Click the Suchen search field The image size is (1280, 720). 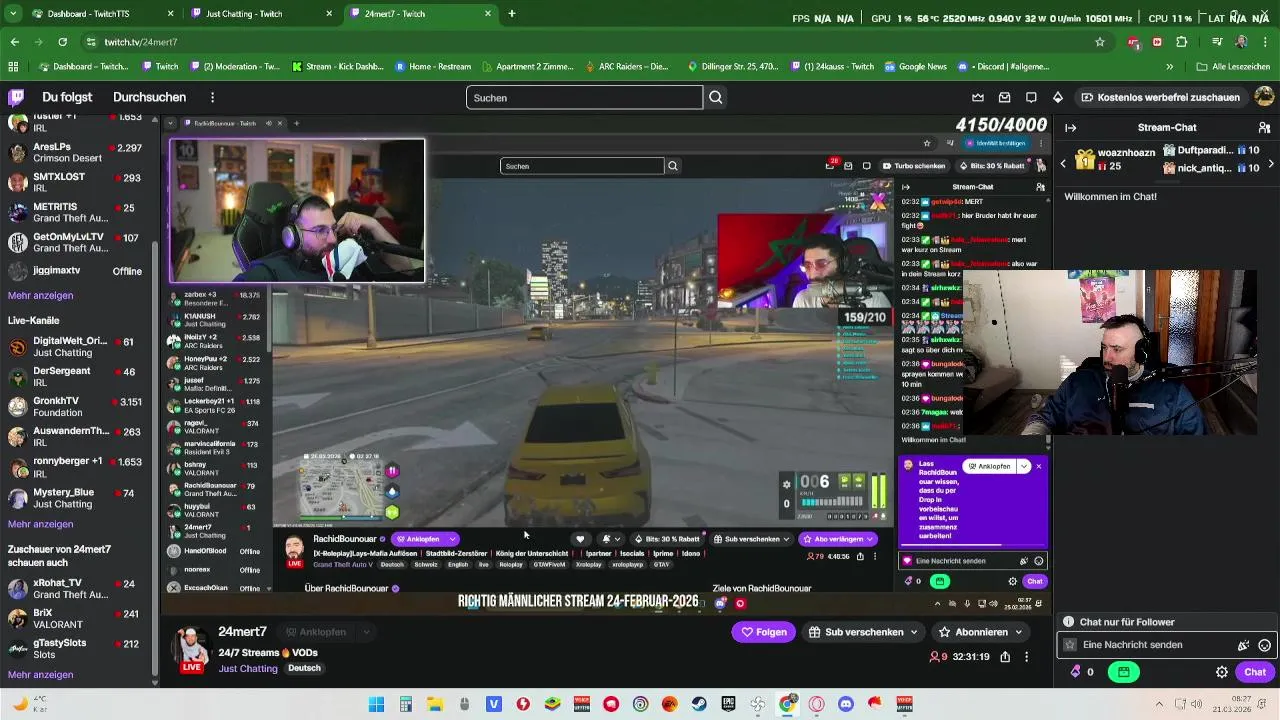[584, 97]
